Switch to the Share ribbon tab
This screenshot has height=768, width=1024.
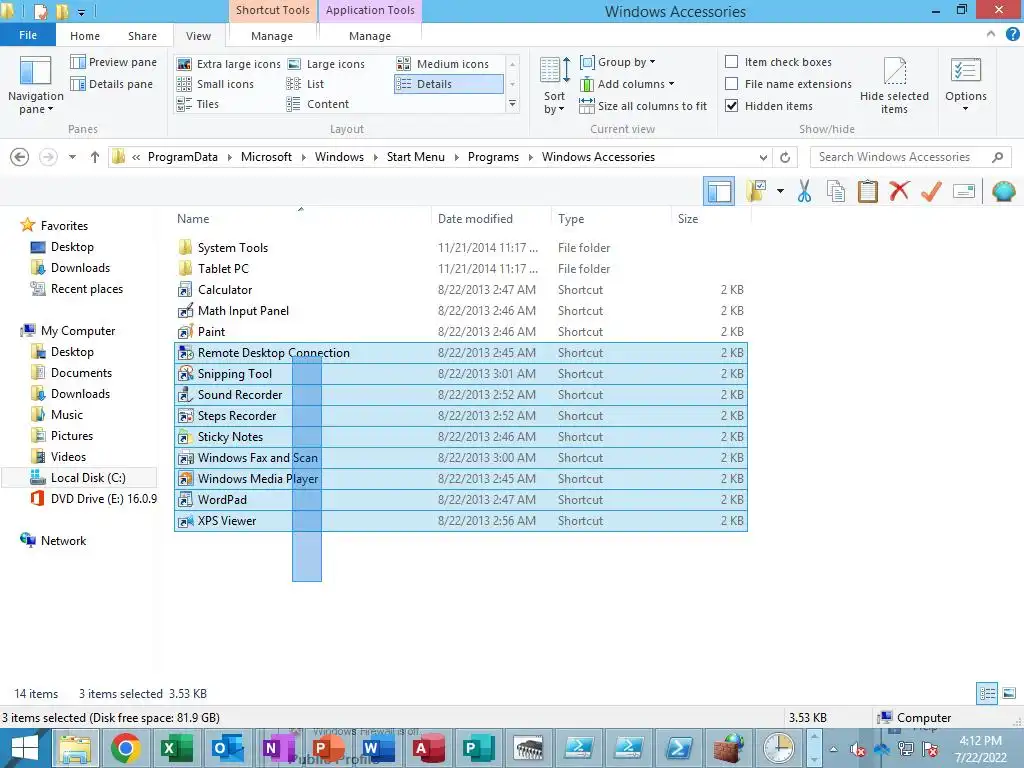point(142,36)
